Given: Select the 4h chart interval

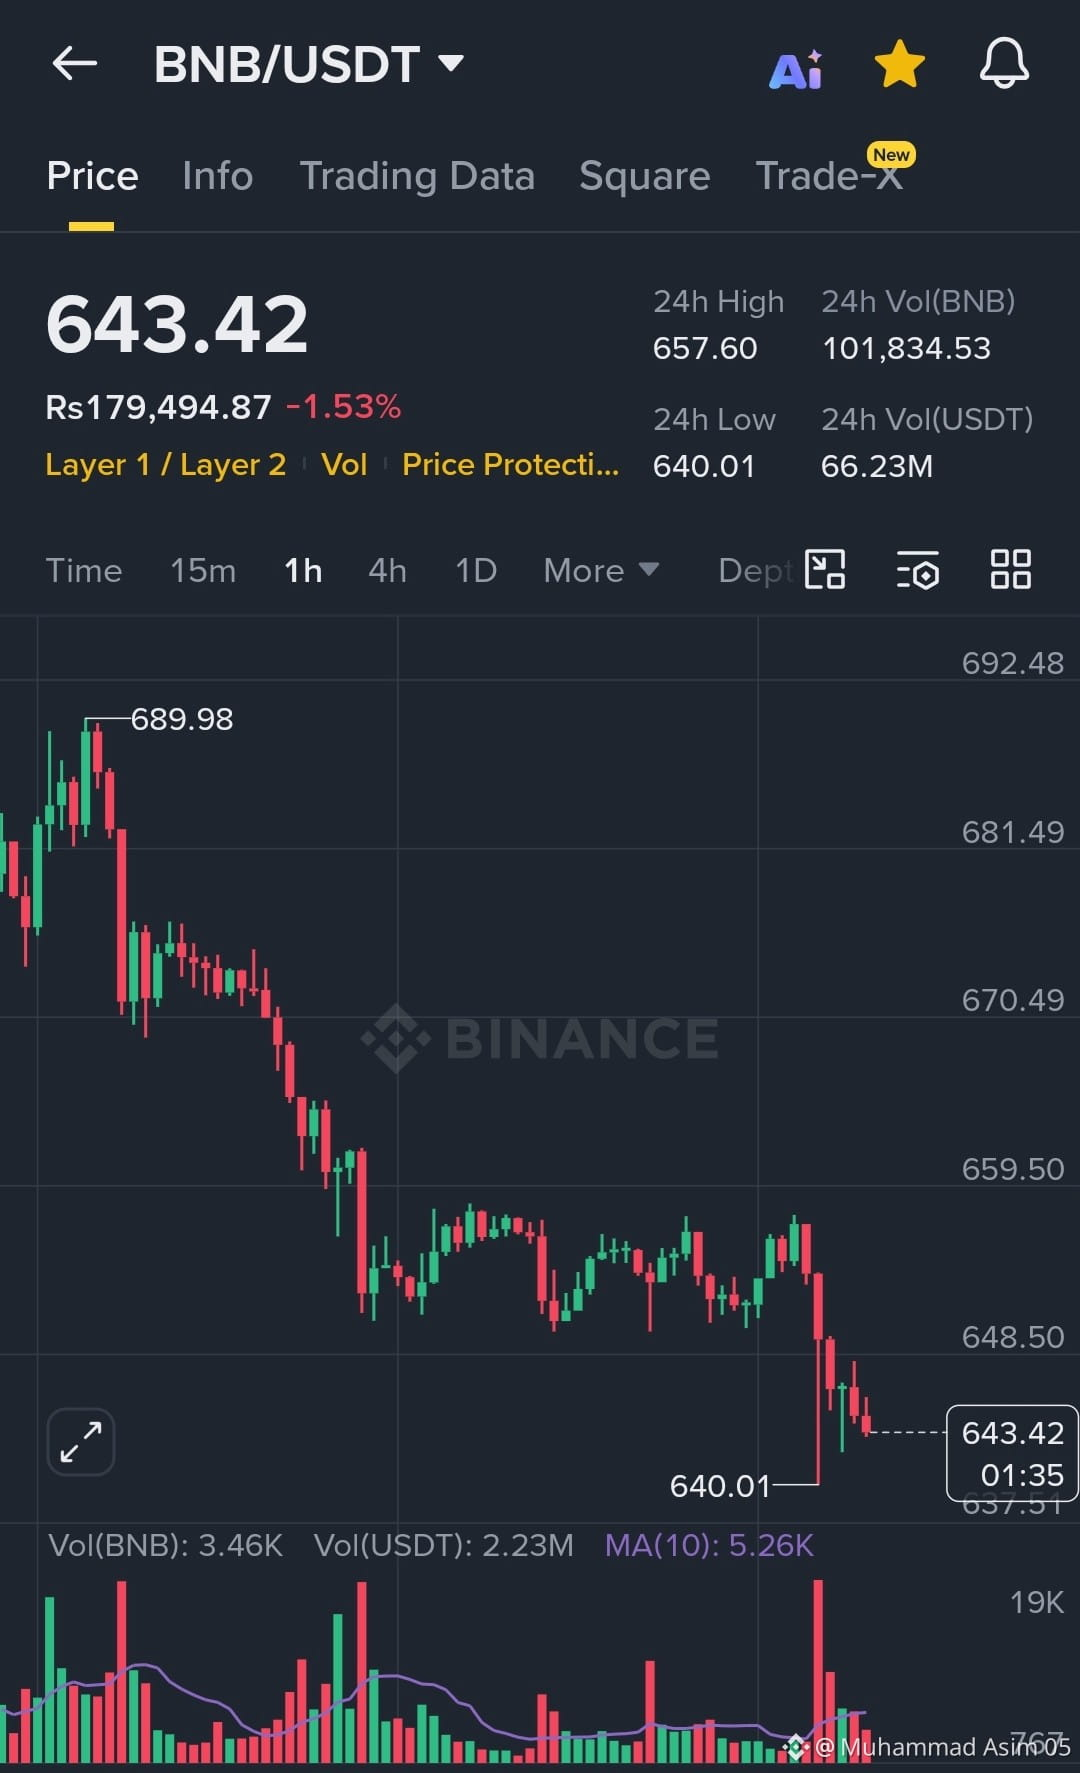Looking at the screenshot, I should pyautogui.click(x=387, y=571).
